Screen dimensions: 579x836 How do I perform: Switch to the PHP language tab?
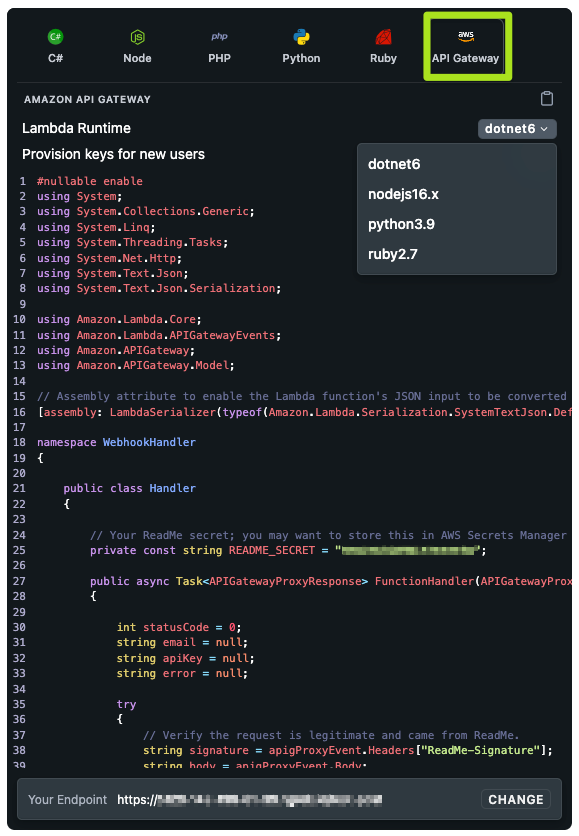tap(219, 46)
